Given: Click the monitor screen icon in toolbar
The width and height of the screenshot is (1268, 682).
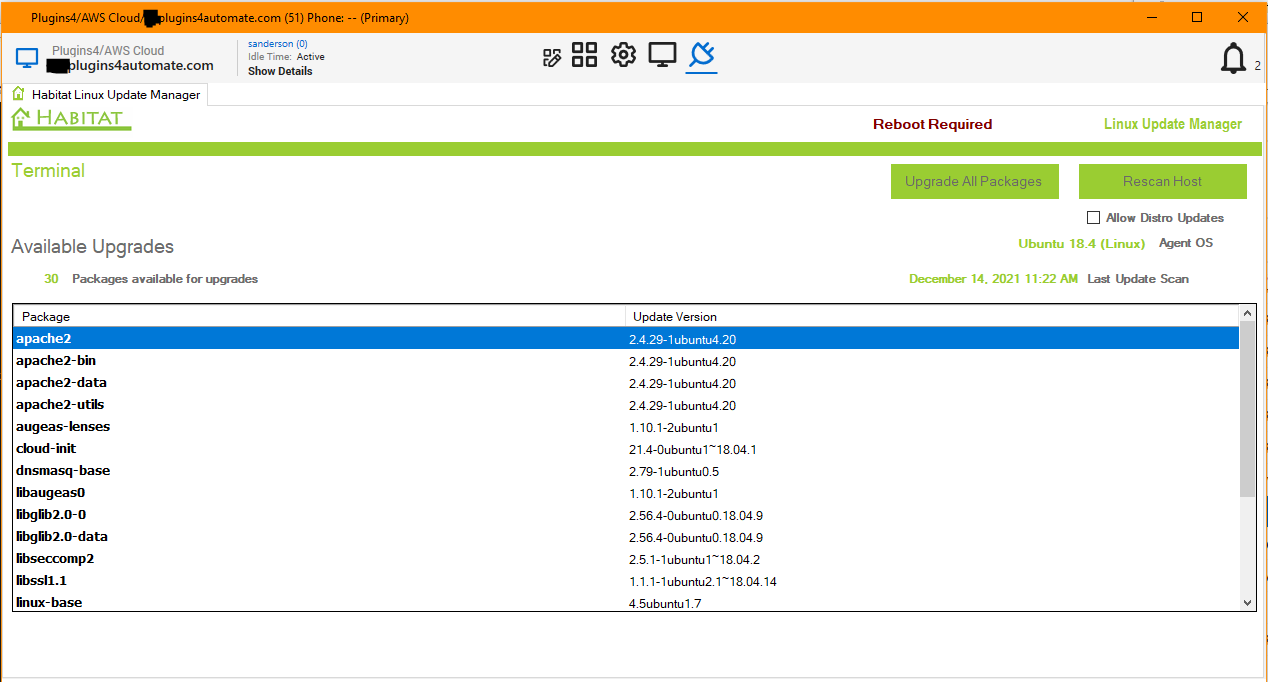Looking at the screenshot, I should (x=662, y=55).
